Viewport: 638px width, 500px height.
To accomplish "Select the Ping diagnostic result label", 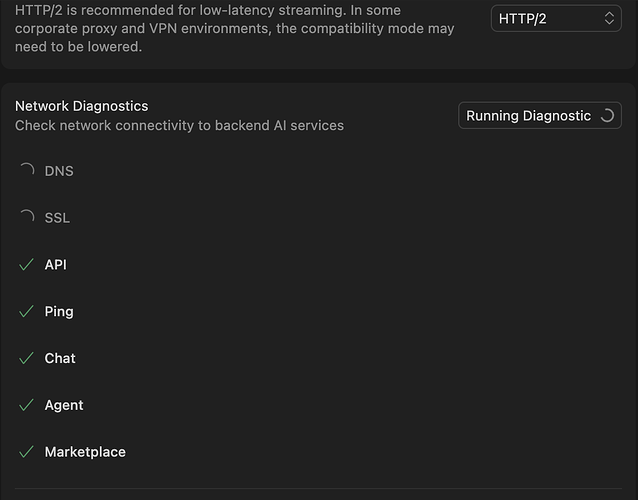I will 59,312.
